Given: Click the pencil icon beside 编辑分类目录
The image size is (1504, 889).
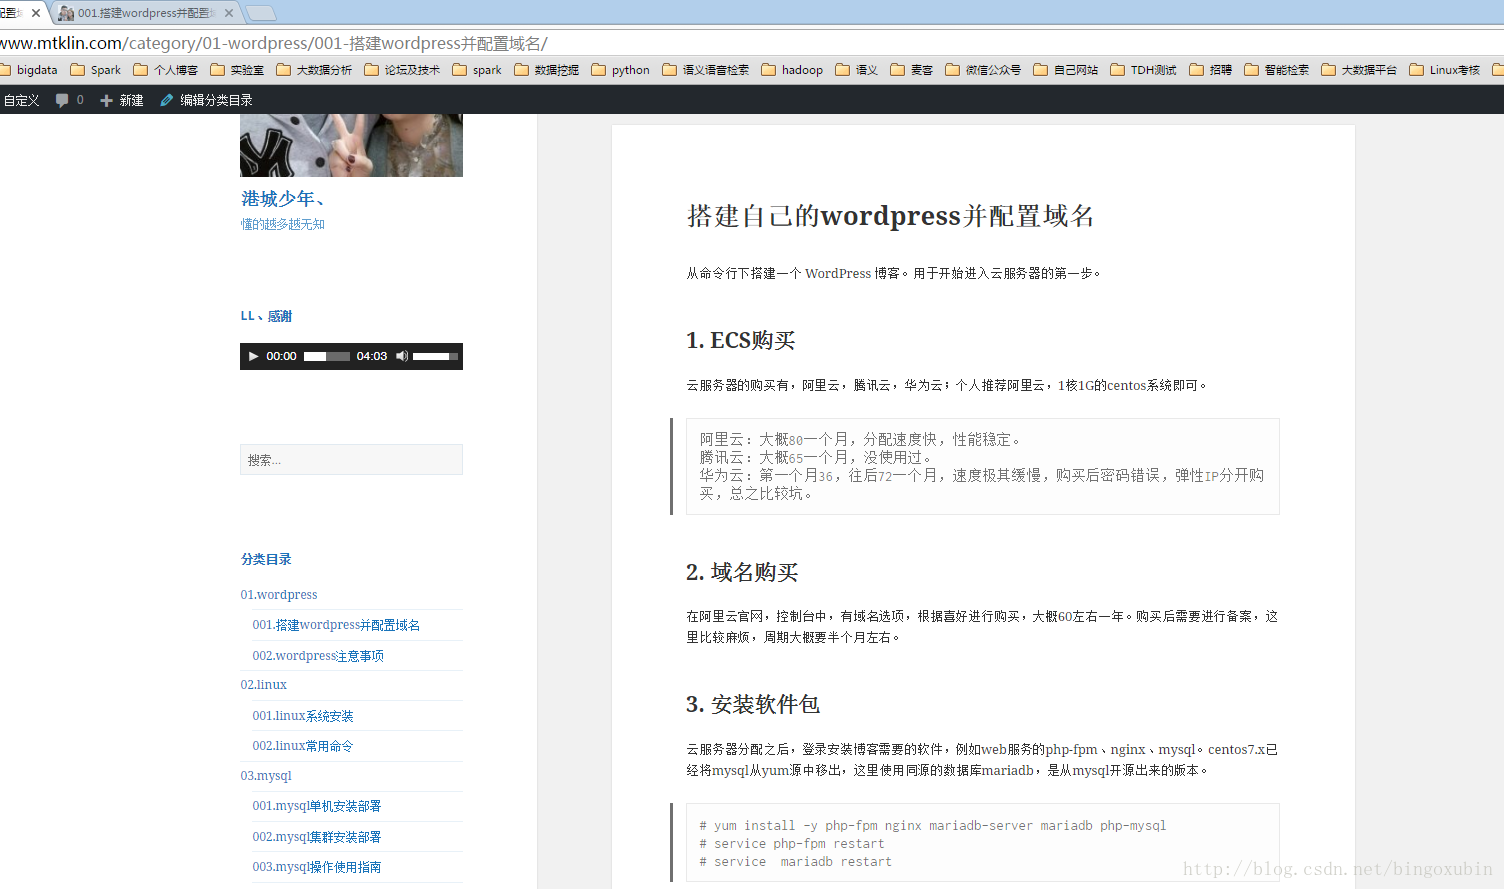Looking at the screenshot, I should click(x=166, y=99).
